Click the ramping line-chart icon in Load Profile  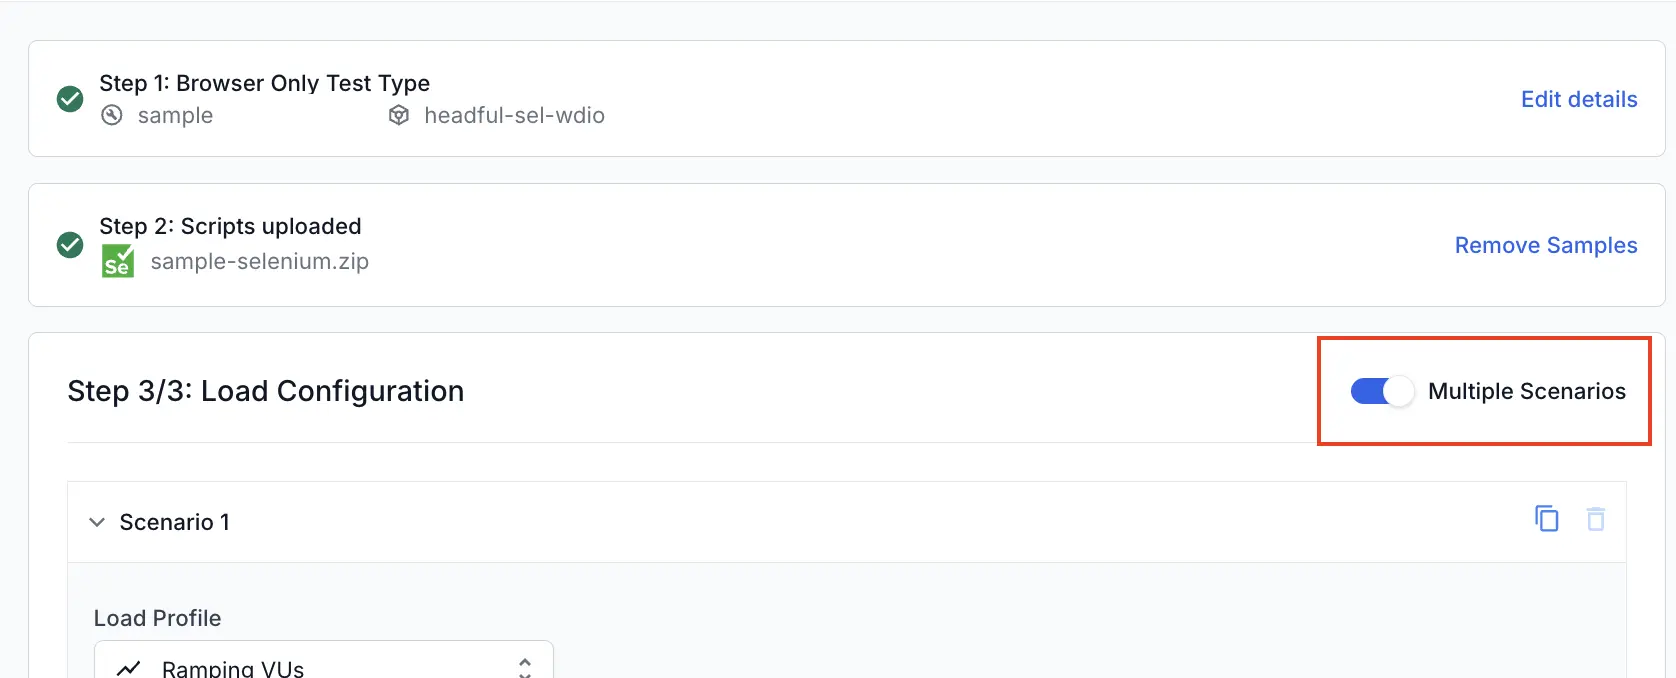tap(127, 667)
